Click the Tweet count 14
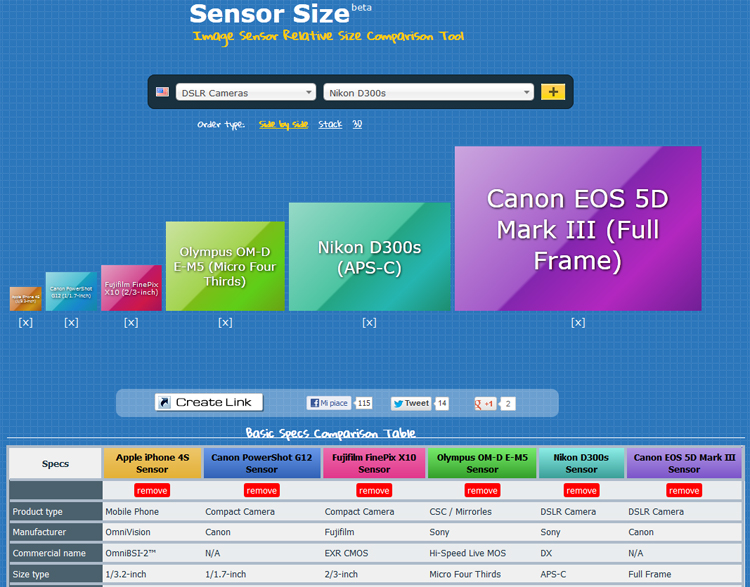Viewport: 750px width, 587px height. [x=442, y=403]
